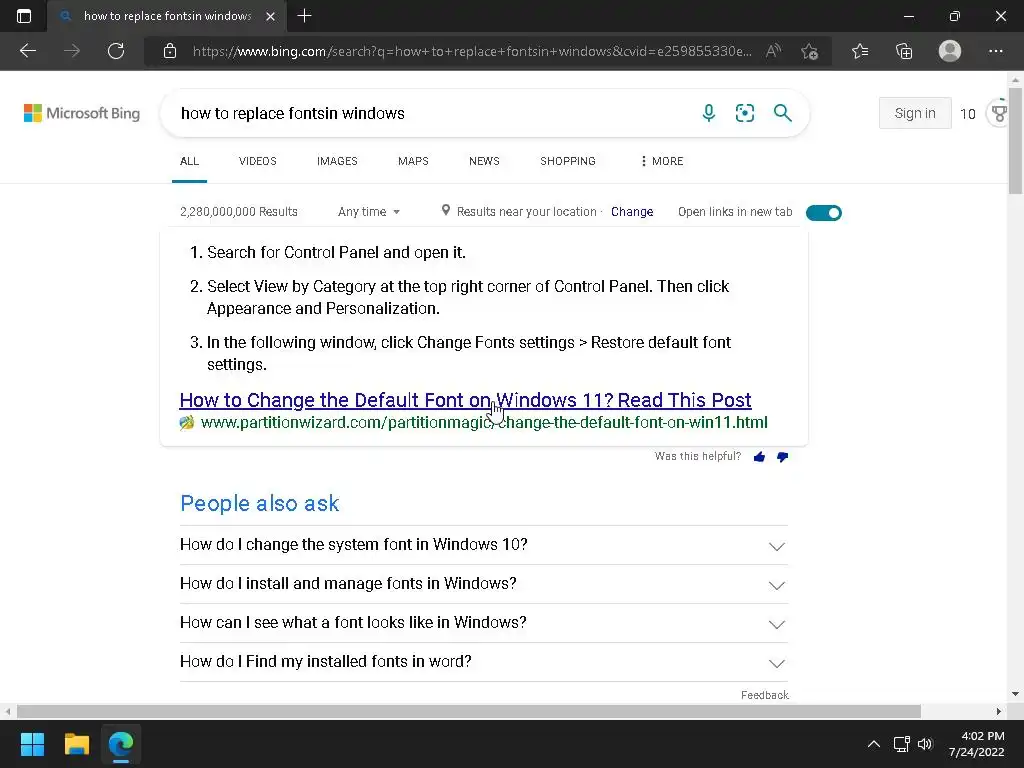Click the horizontal scrollbar thumb
The width and height of the screenshot is (1024, 768).
[468, 711]
